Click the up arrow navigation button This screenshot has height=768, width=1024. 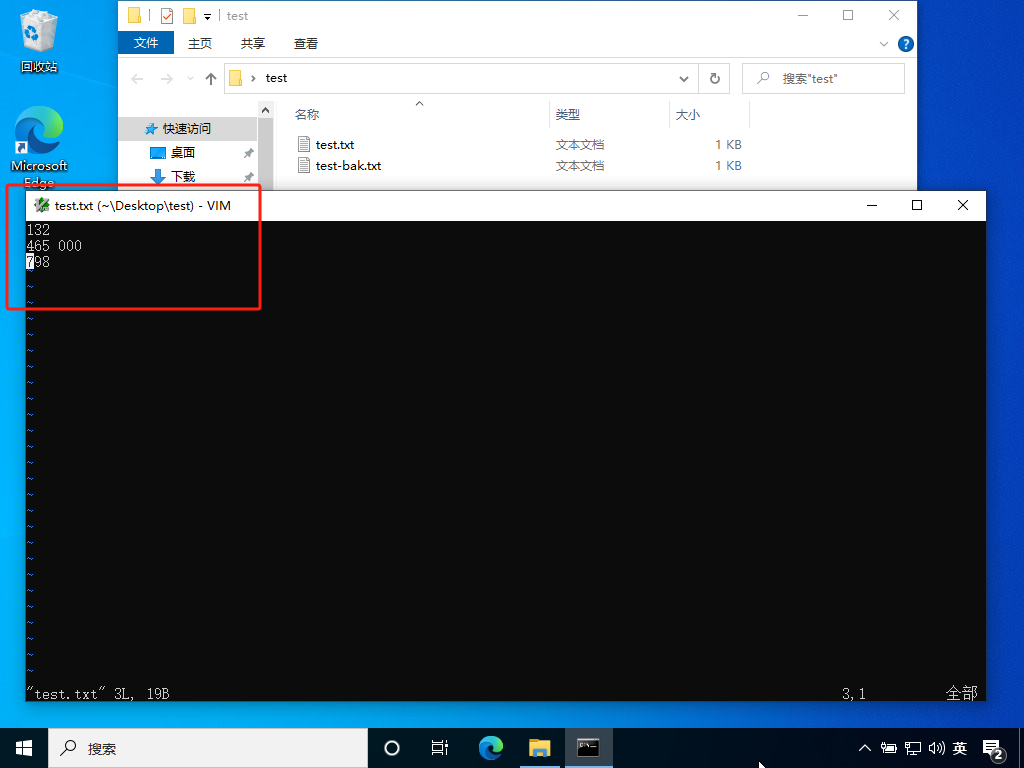211,78
